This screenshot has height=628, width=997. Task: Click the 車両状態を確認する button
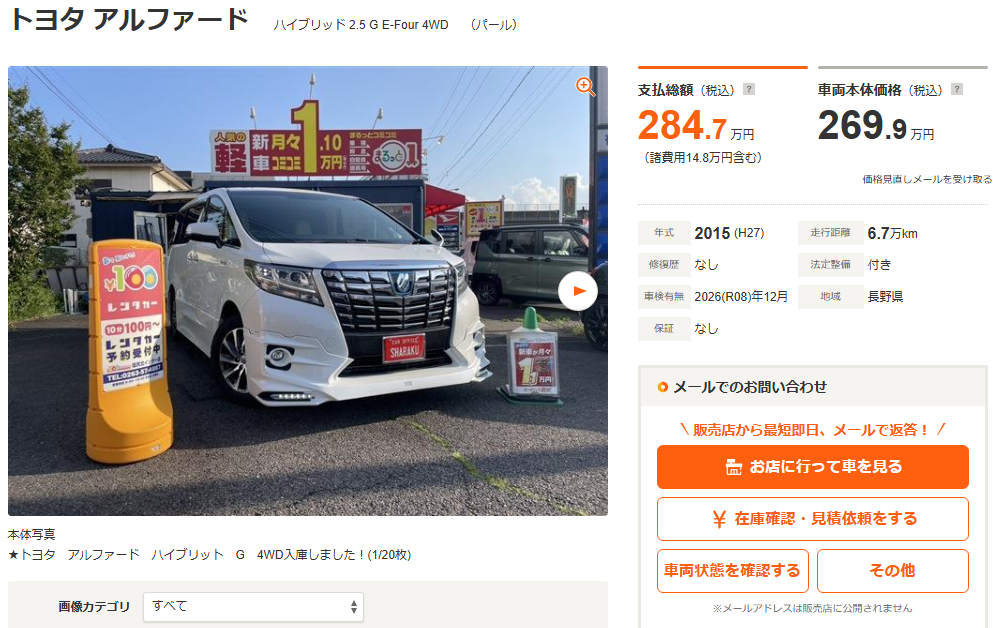pos(732,571)
